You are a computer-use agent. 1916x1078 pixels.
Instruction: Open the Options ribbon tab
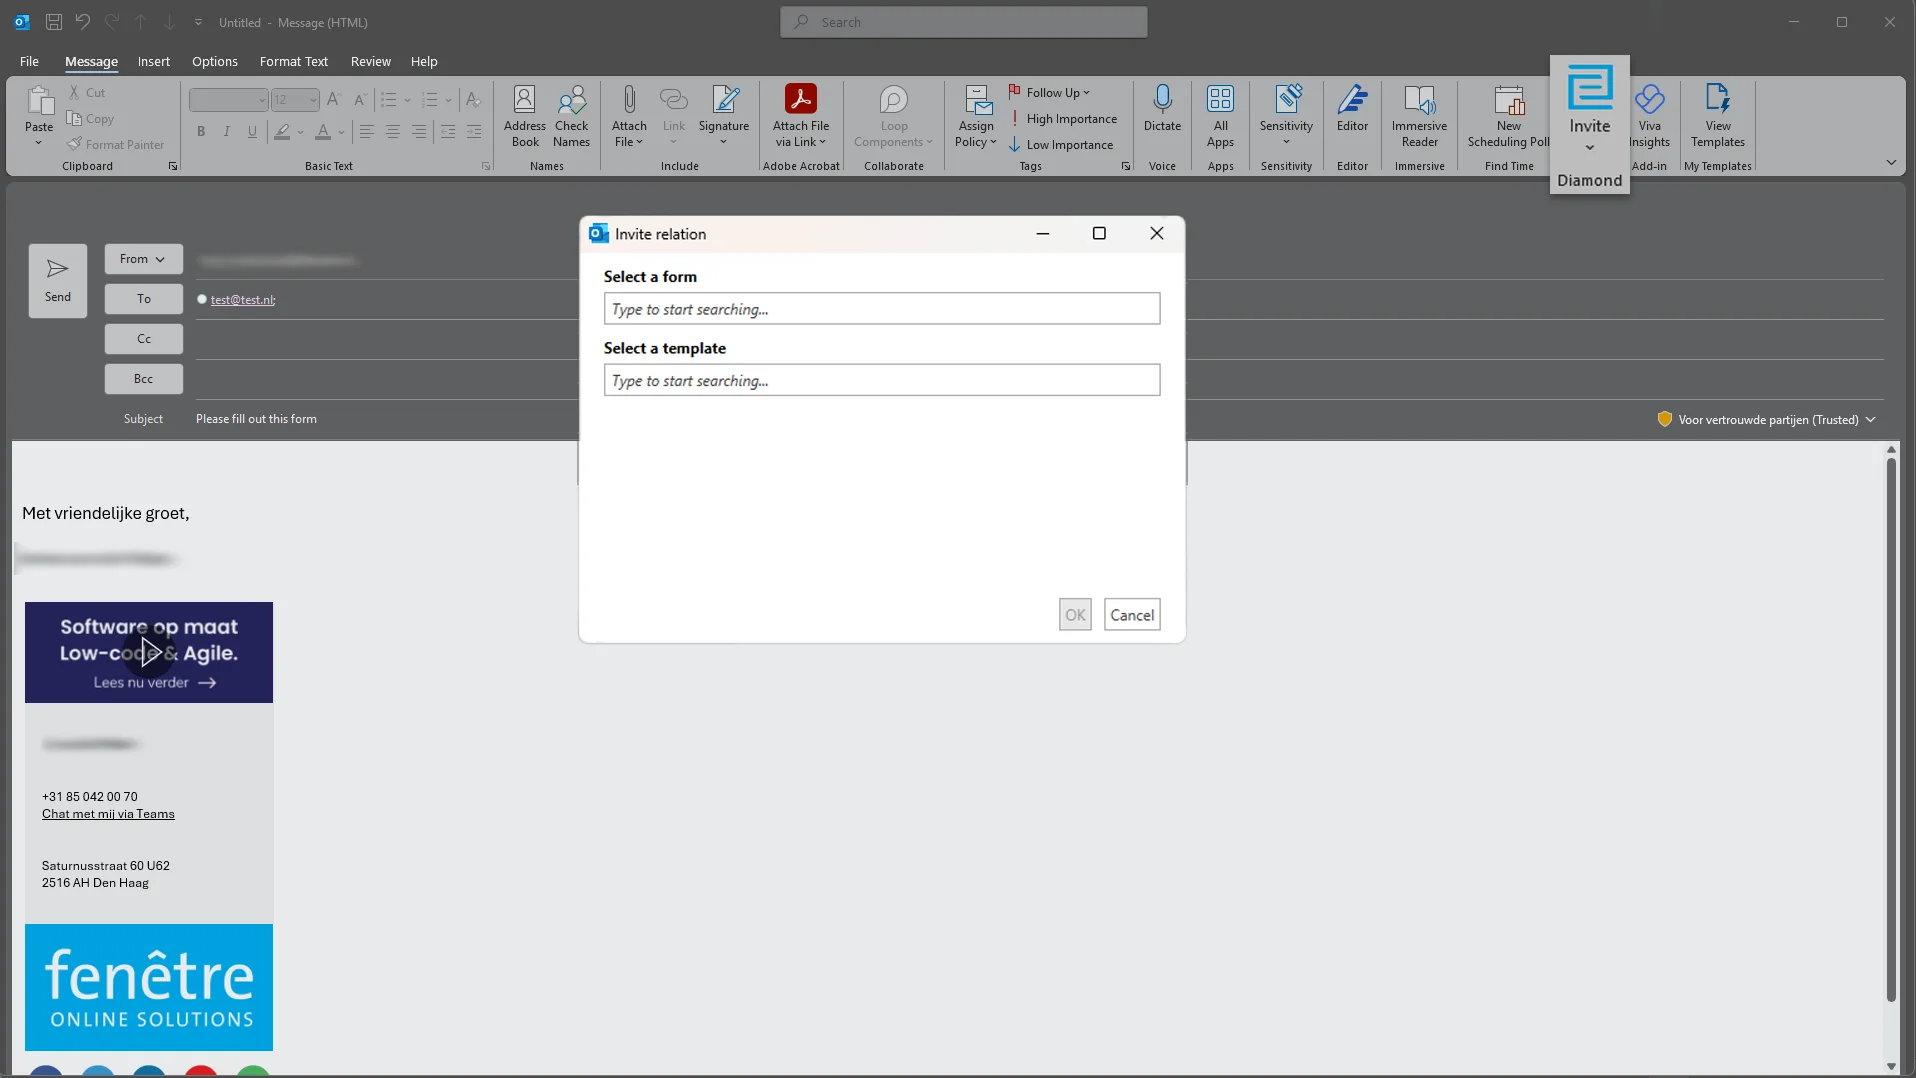(214, 61)
